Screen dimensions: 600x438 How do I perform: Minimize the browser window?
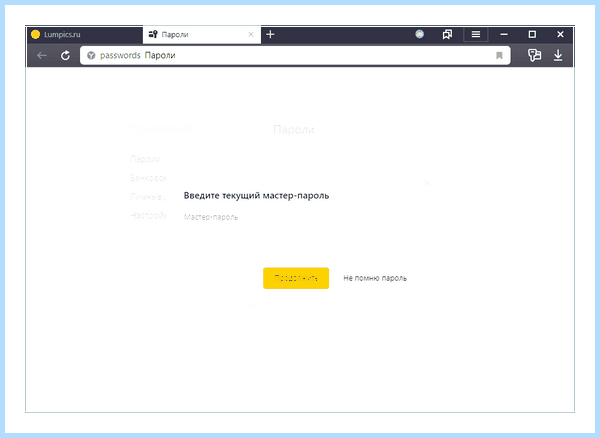504,34
